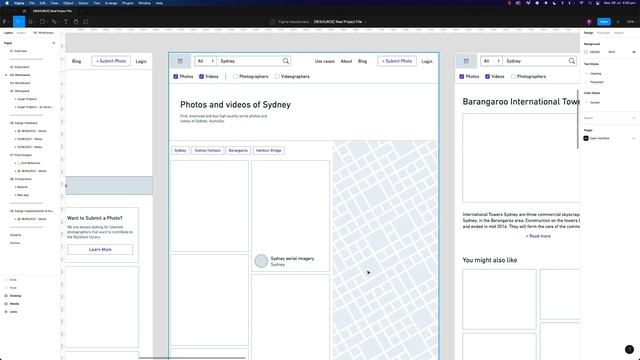
Task: Toggle Photos checkbox in center wireframe
Action: [x=176, y=76]
